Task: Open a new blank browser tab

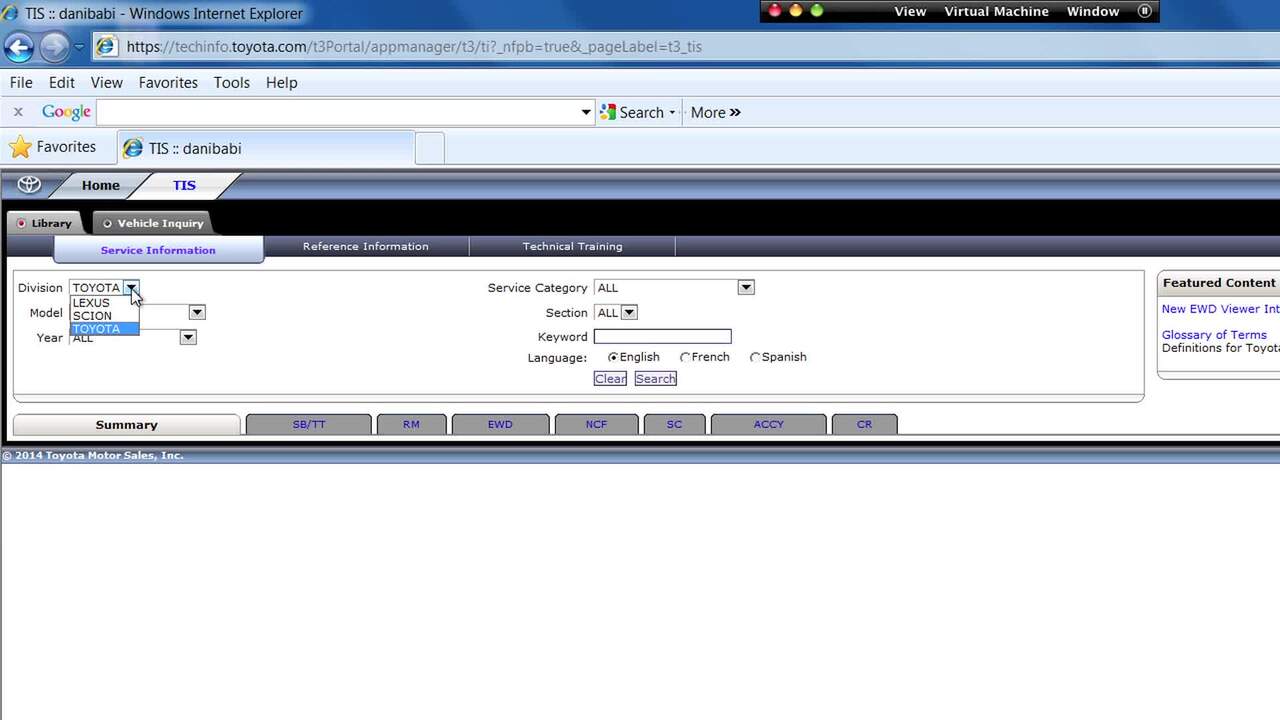Action: pyautogui.click(x=429, y=148)
